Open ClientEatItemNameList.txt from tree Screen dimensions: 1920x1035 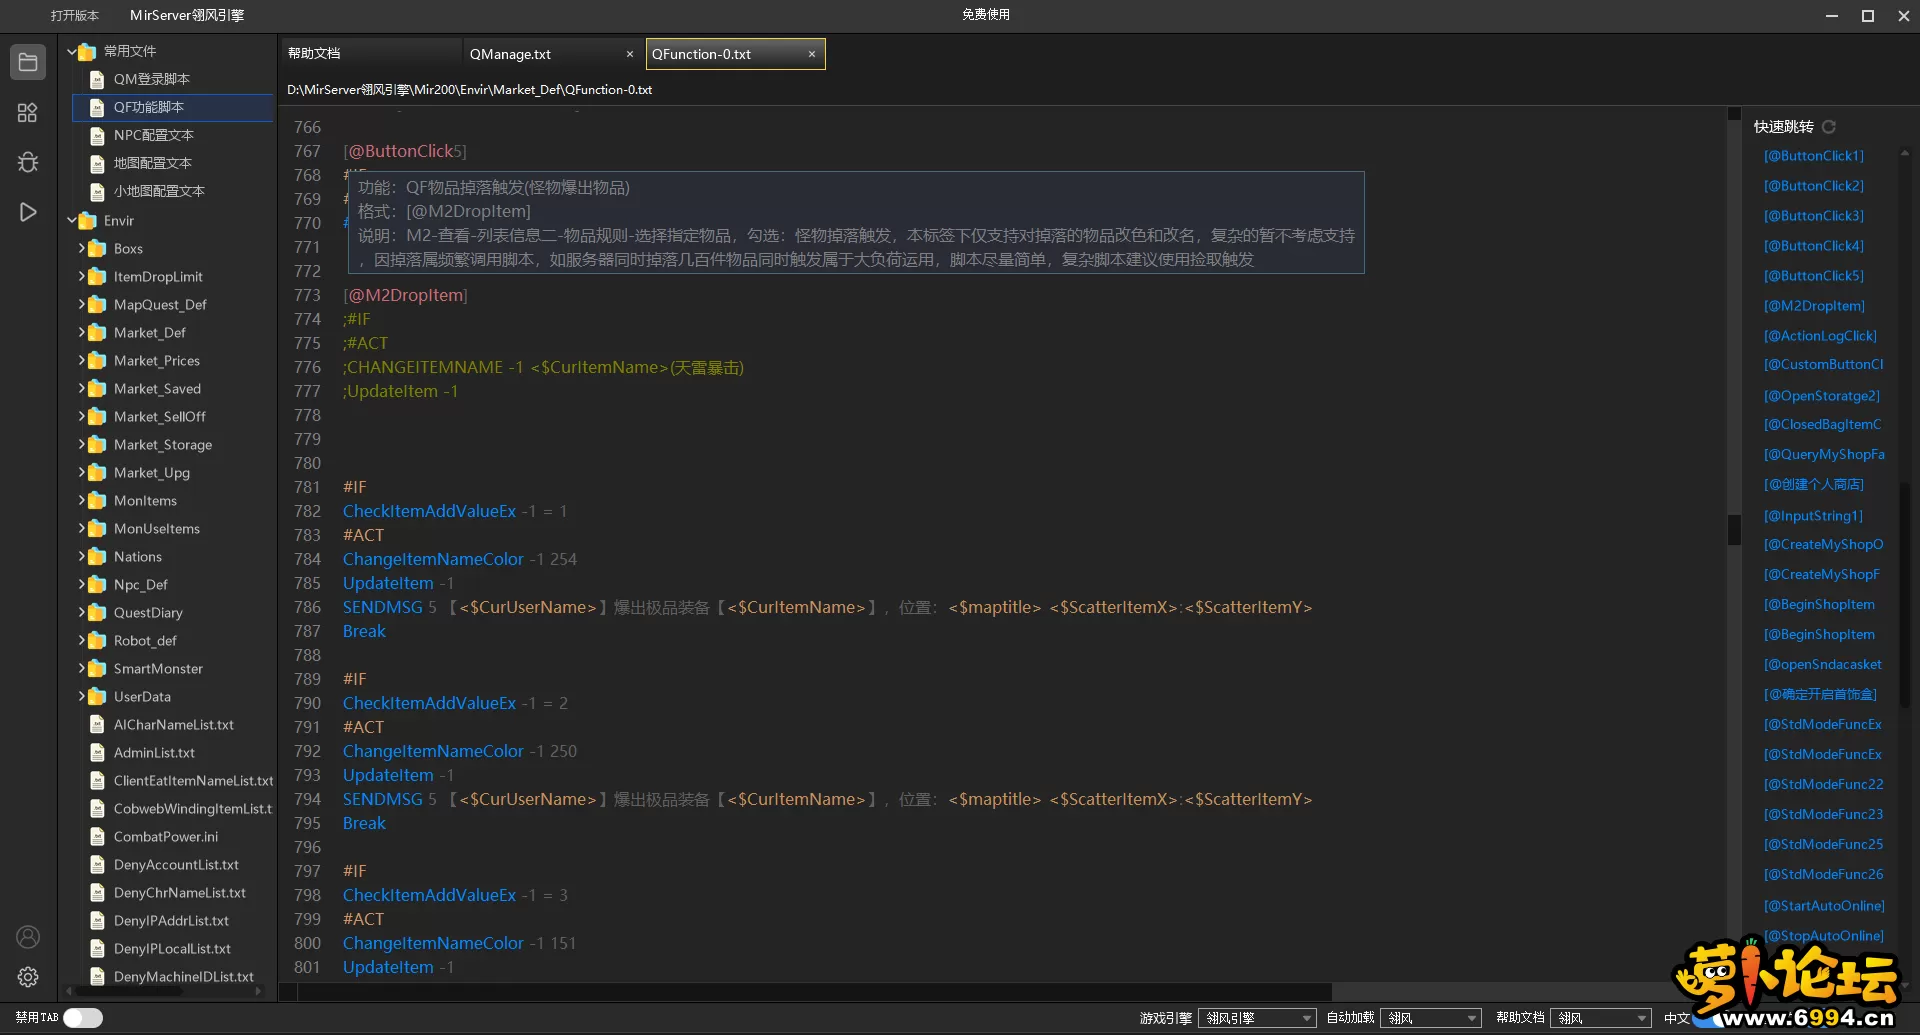tap(193, 780)
